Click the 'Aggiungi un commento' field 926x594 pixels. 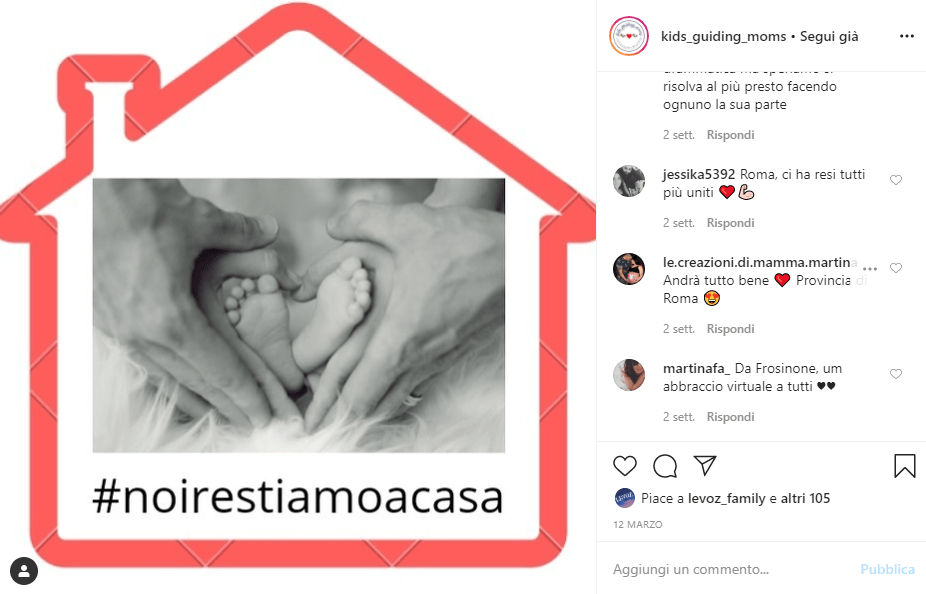pos(732,569)
